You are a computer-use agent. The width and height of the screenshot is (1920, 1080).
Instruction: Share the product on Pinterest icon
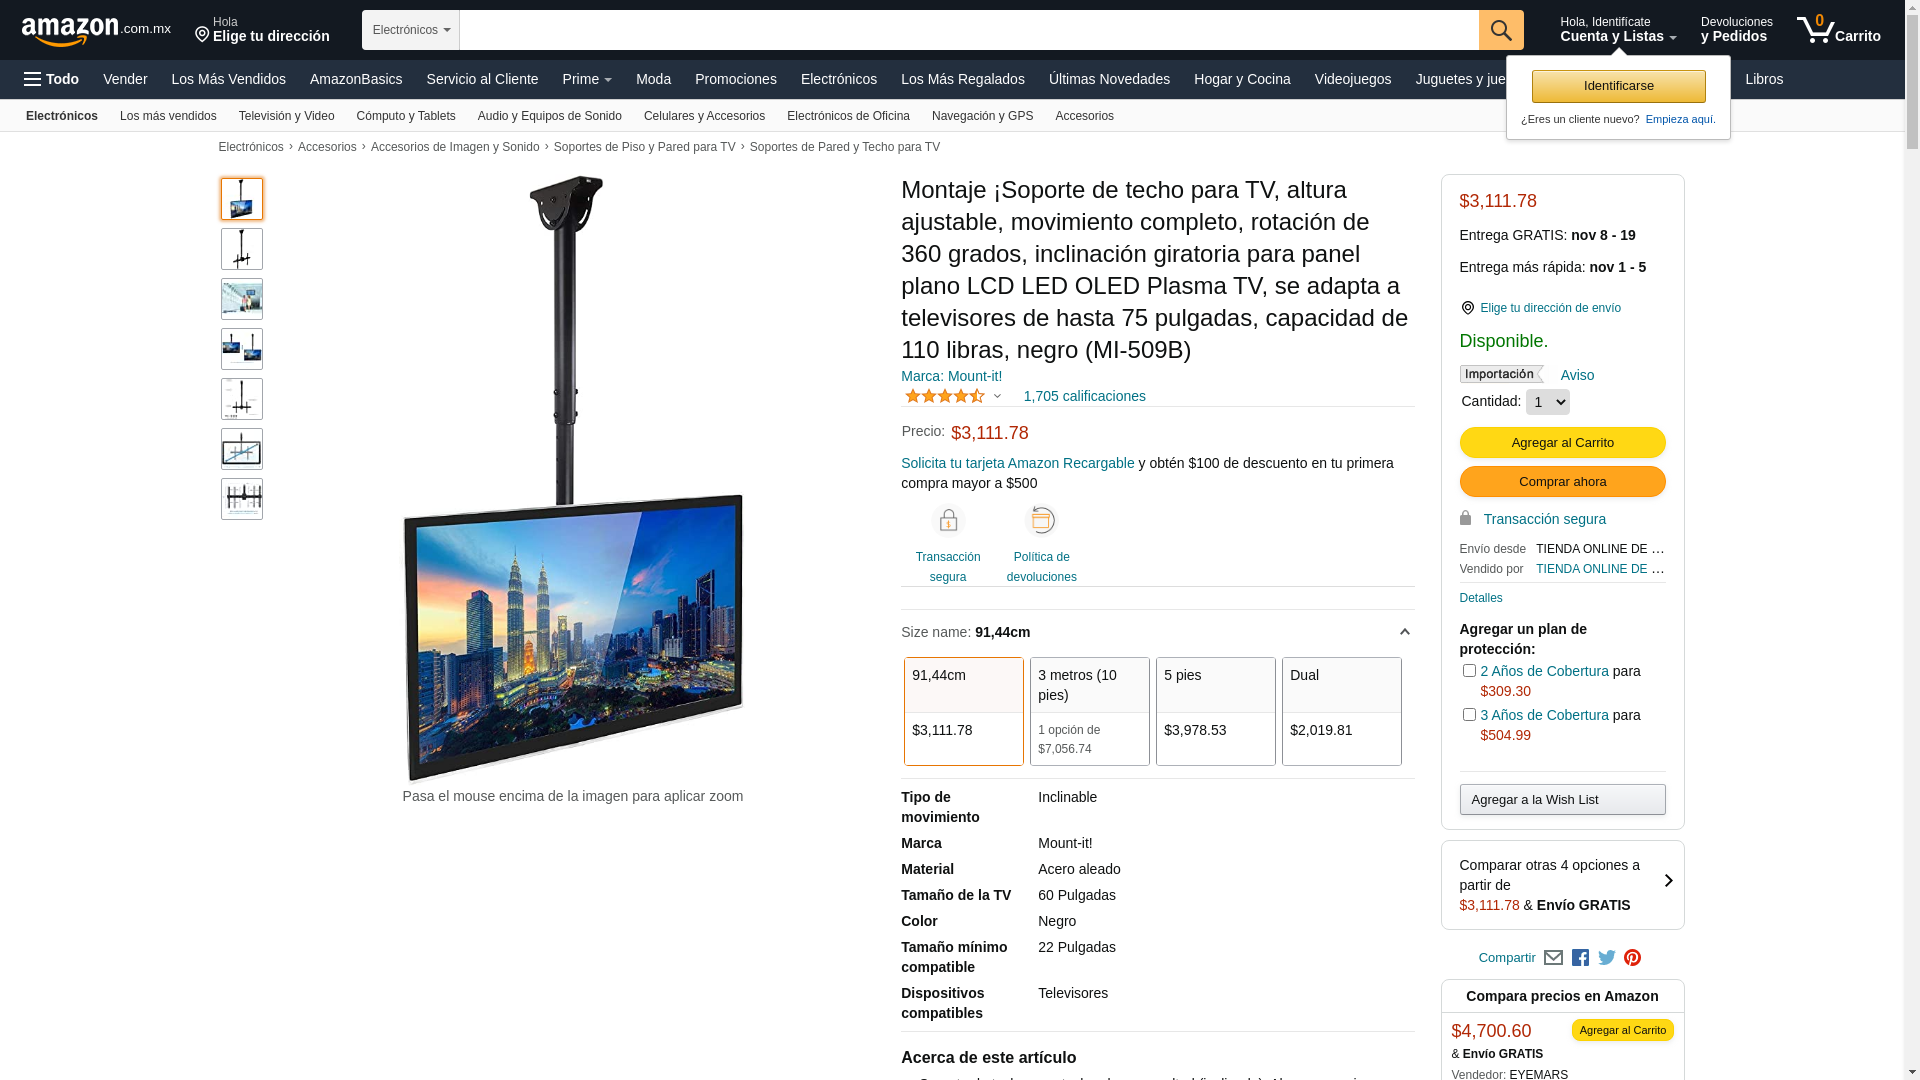[1633, 958]
